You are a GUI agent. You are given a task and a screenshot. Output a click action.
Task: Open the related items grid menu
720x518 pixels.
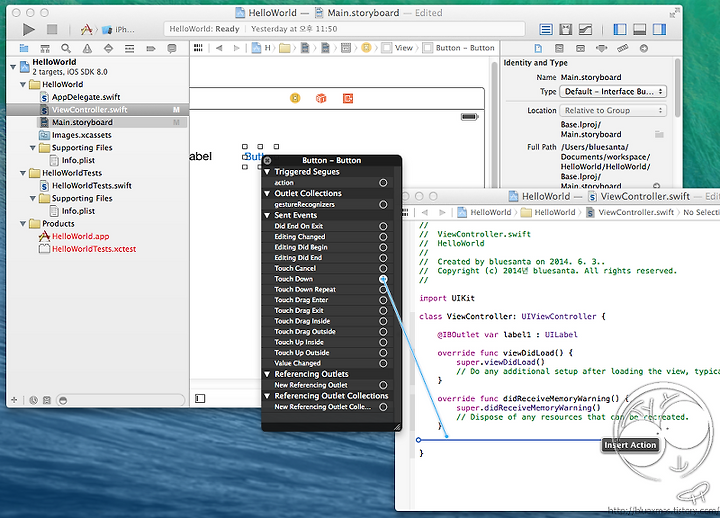pyautogui.click(x=198, y=48)
